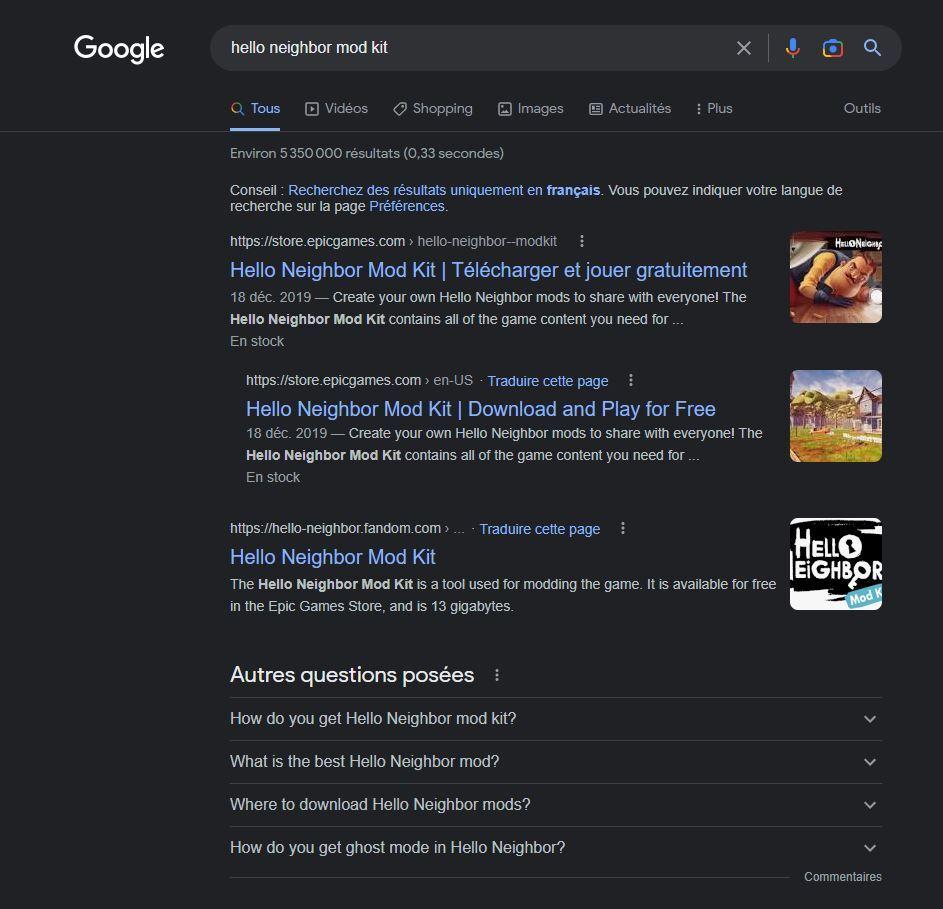Open Hello Neighbor Mod Kit Download and Play for Free
The image size is (943, 909).
tap(481, 409)
